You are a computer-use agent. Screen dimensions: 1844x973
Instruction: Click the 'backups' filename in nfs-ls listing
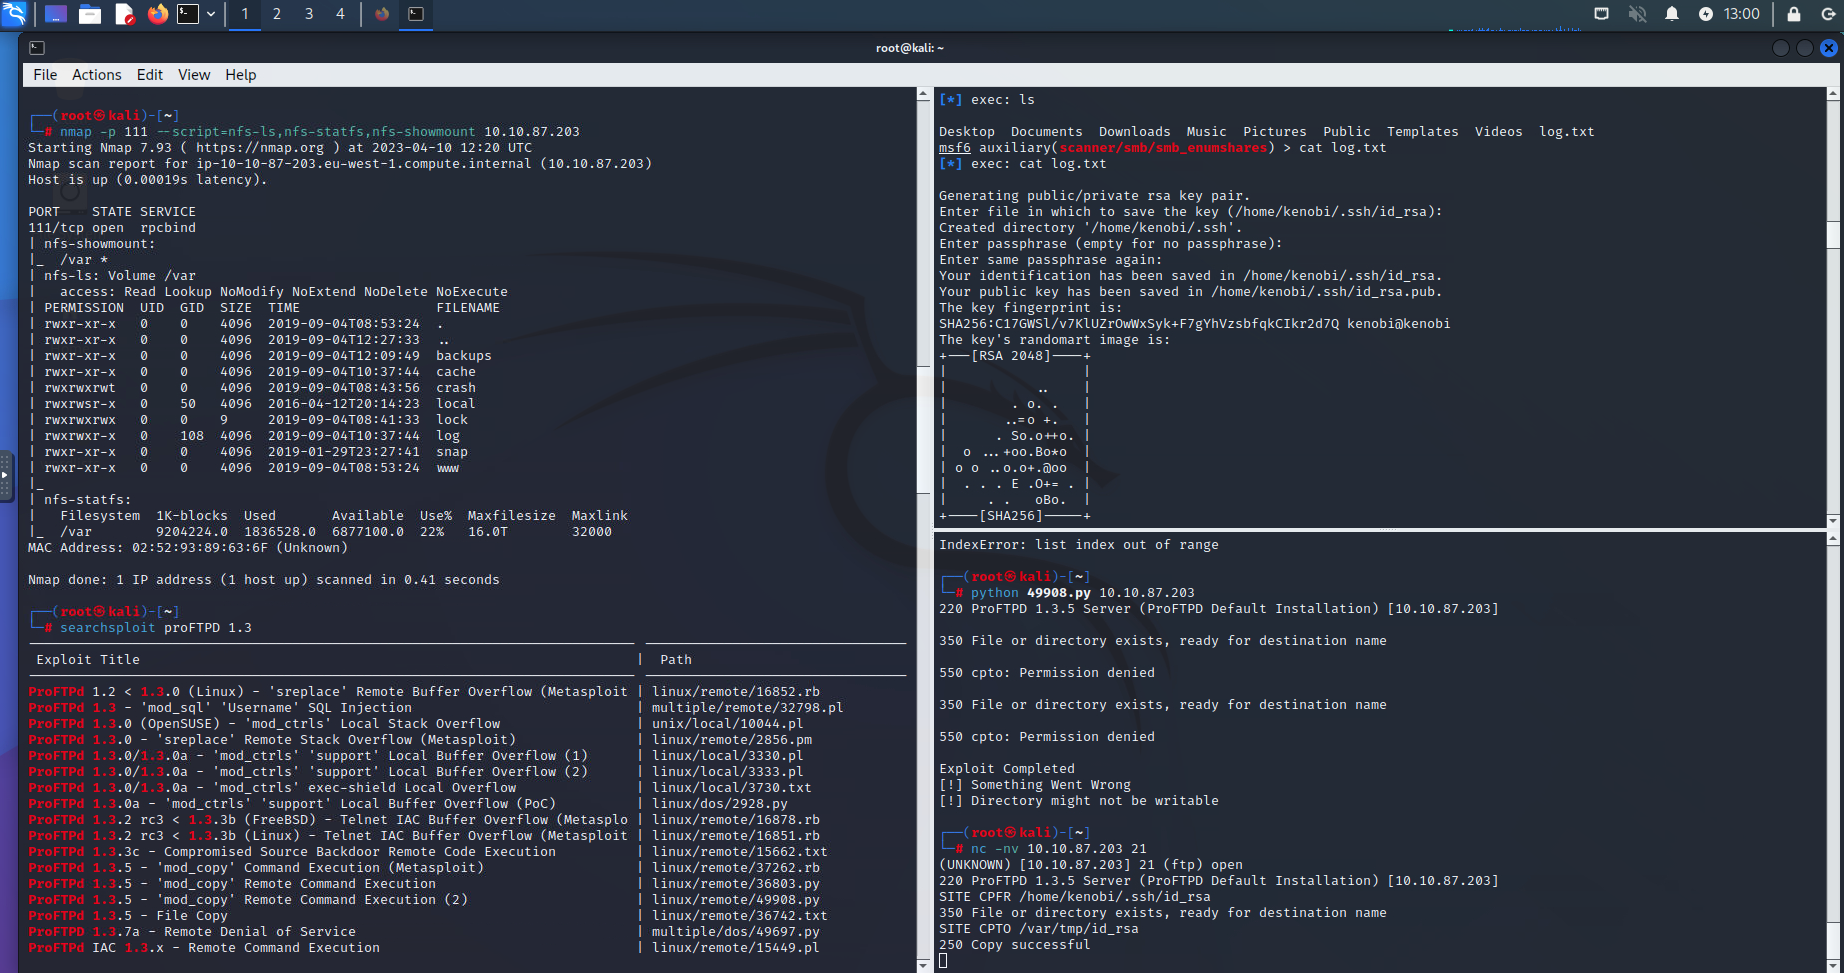[464, 356]
